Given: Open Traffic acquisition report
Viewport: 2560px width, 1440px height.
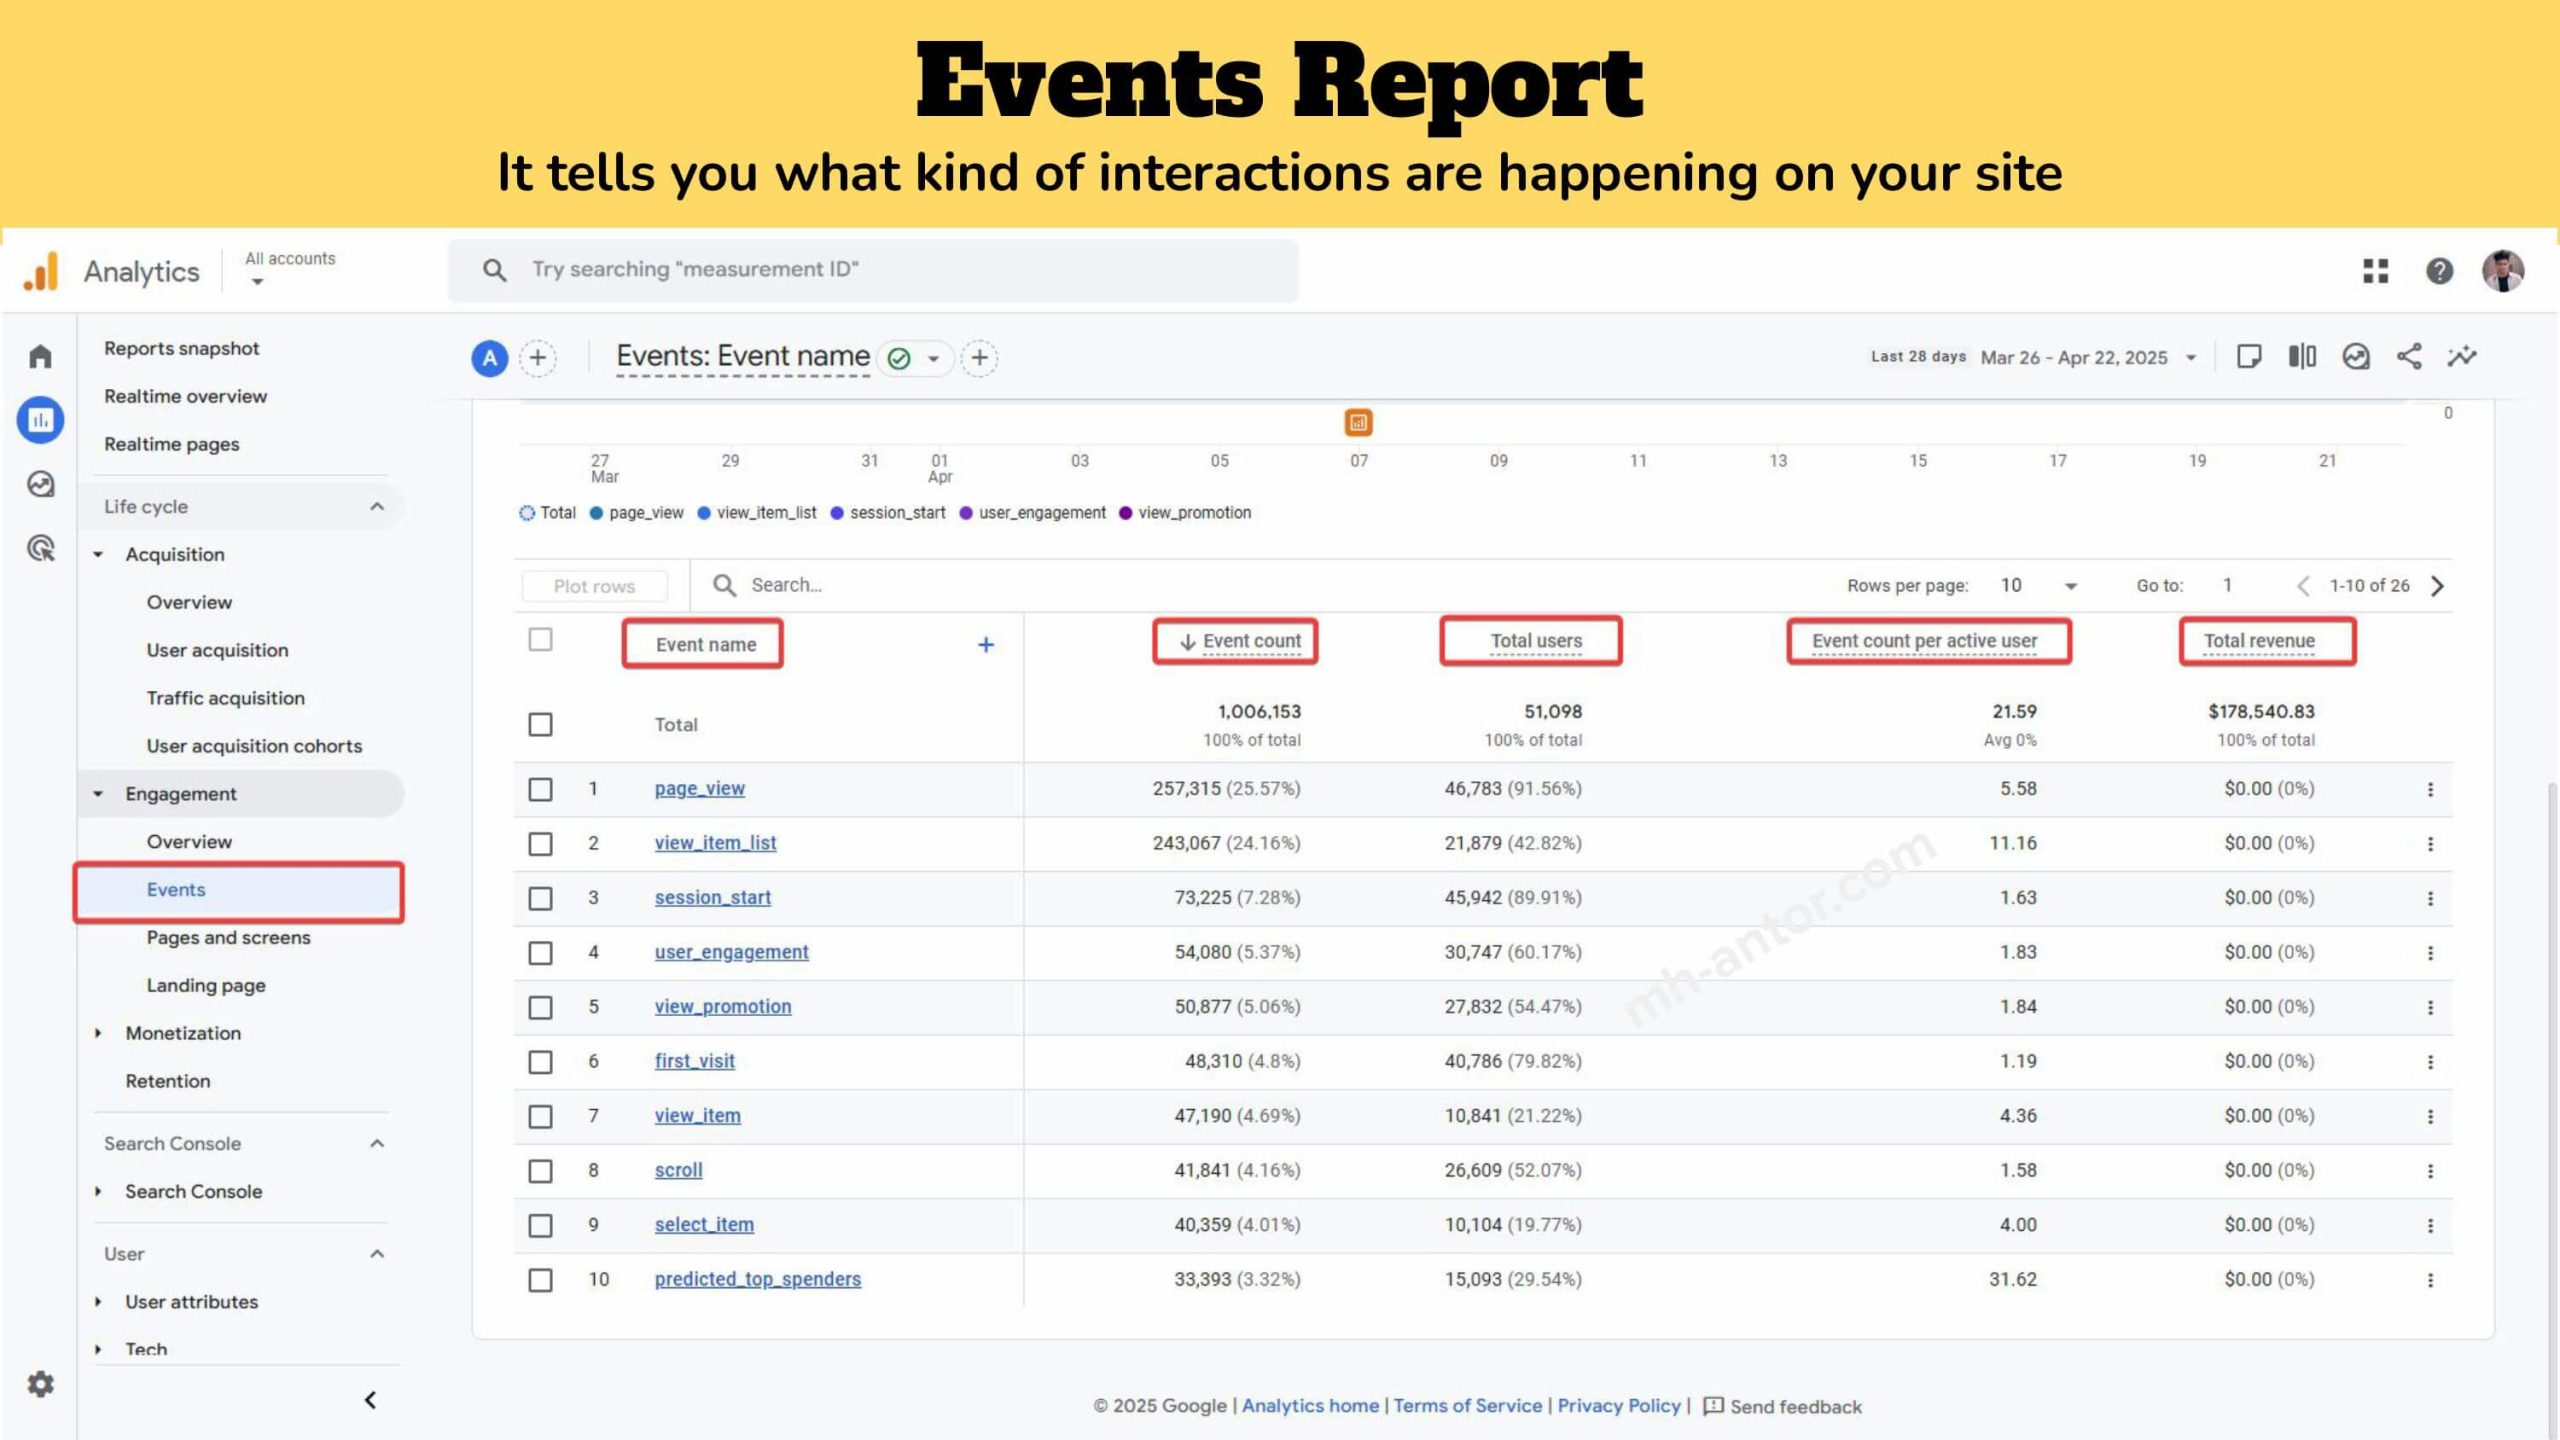Looking at the screenshot, I should tap(226, 698).
